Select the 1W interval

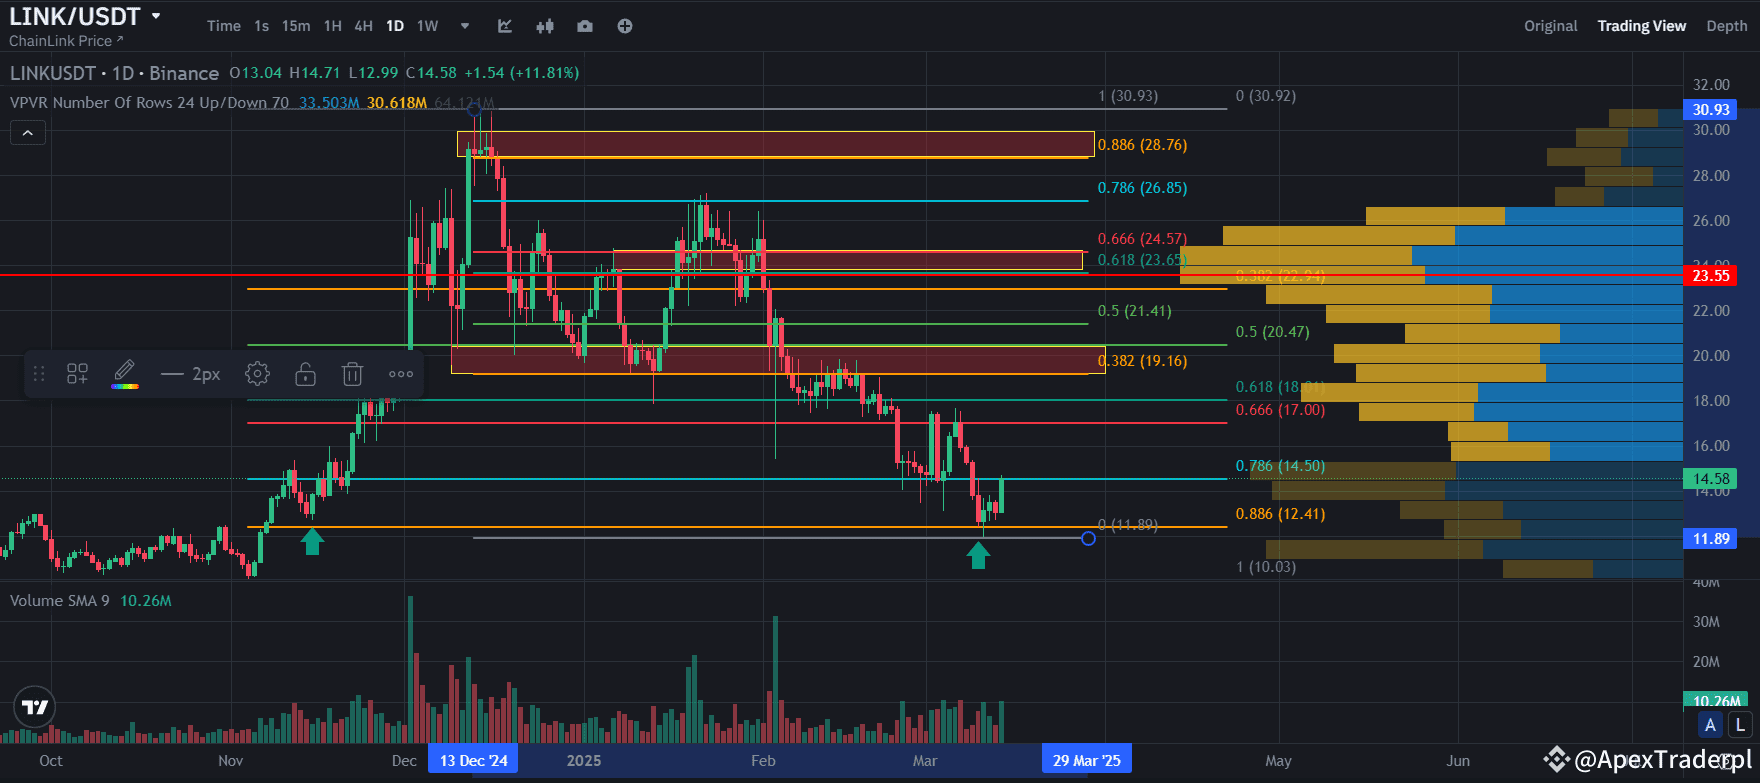428,26
